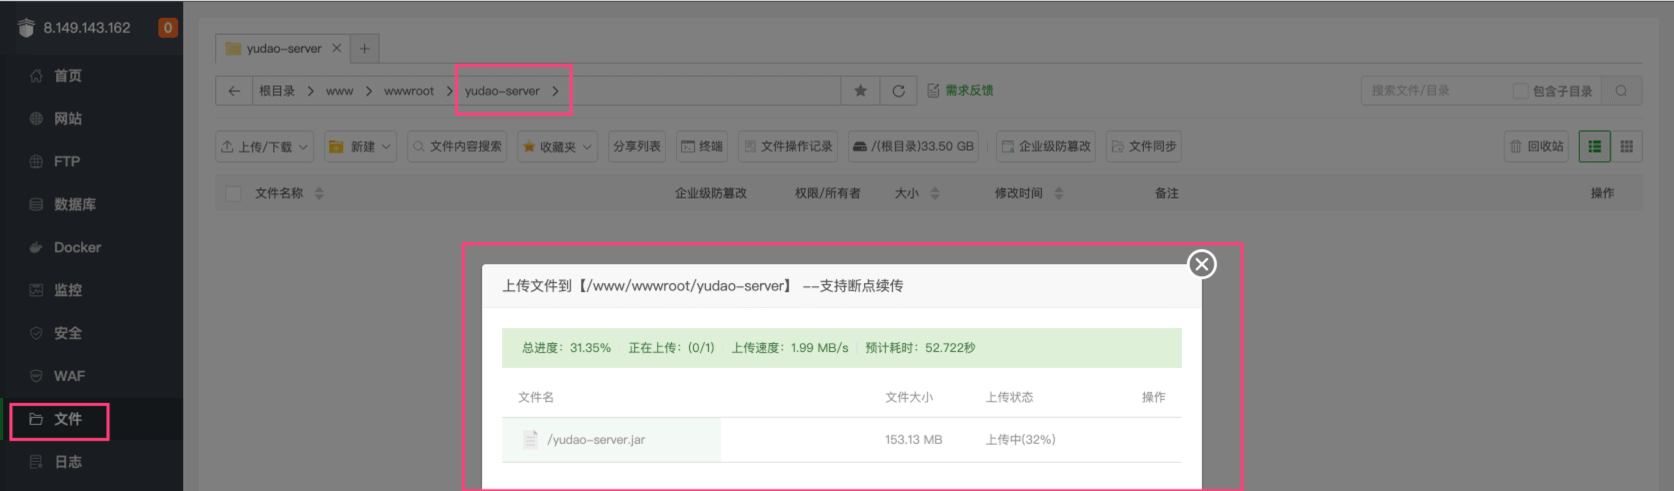Open a new file manager tab
Image resolution: width=1674 pixels, height=491 pixels.
pos(364,48)
